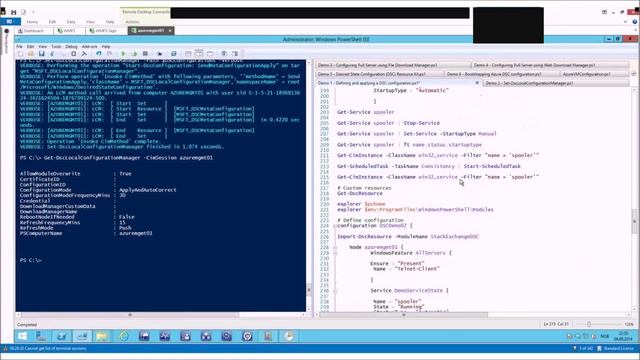Click the script pane horizontal scrollbar
Screen dimensions: 640x360
point(404,315)
